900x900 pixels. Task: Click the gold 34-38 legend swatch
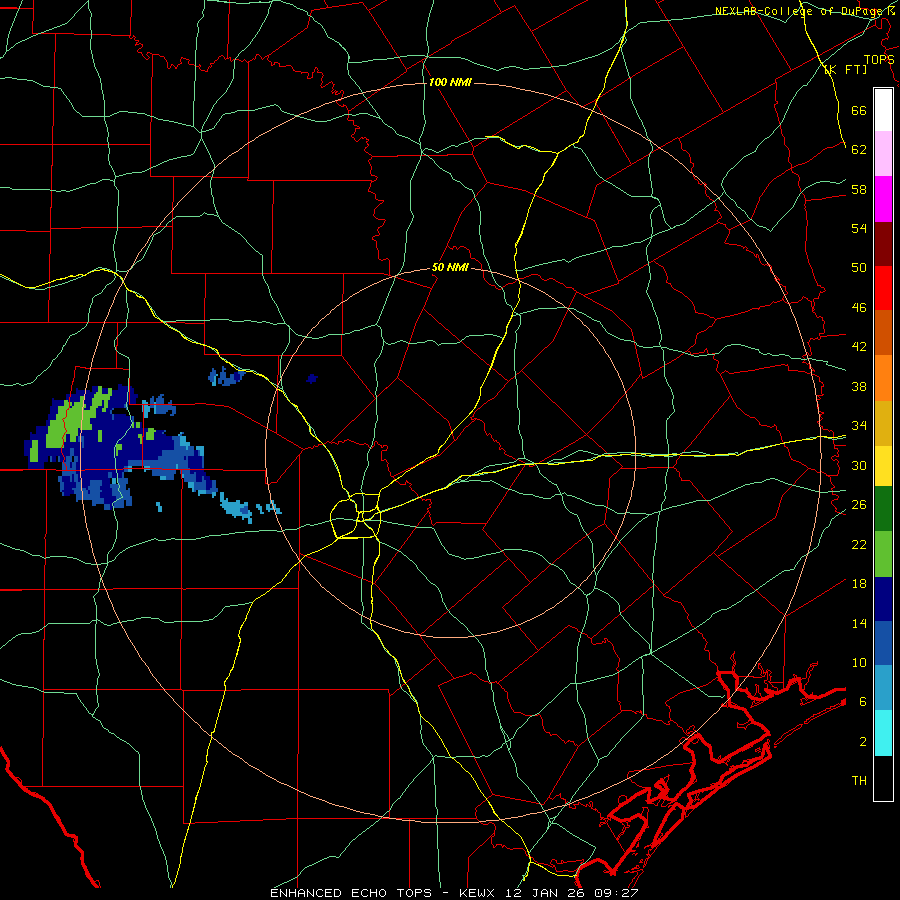click(x=883, y=423)
